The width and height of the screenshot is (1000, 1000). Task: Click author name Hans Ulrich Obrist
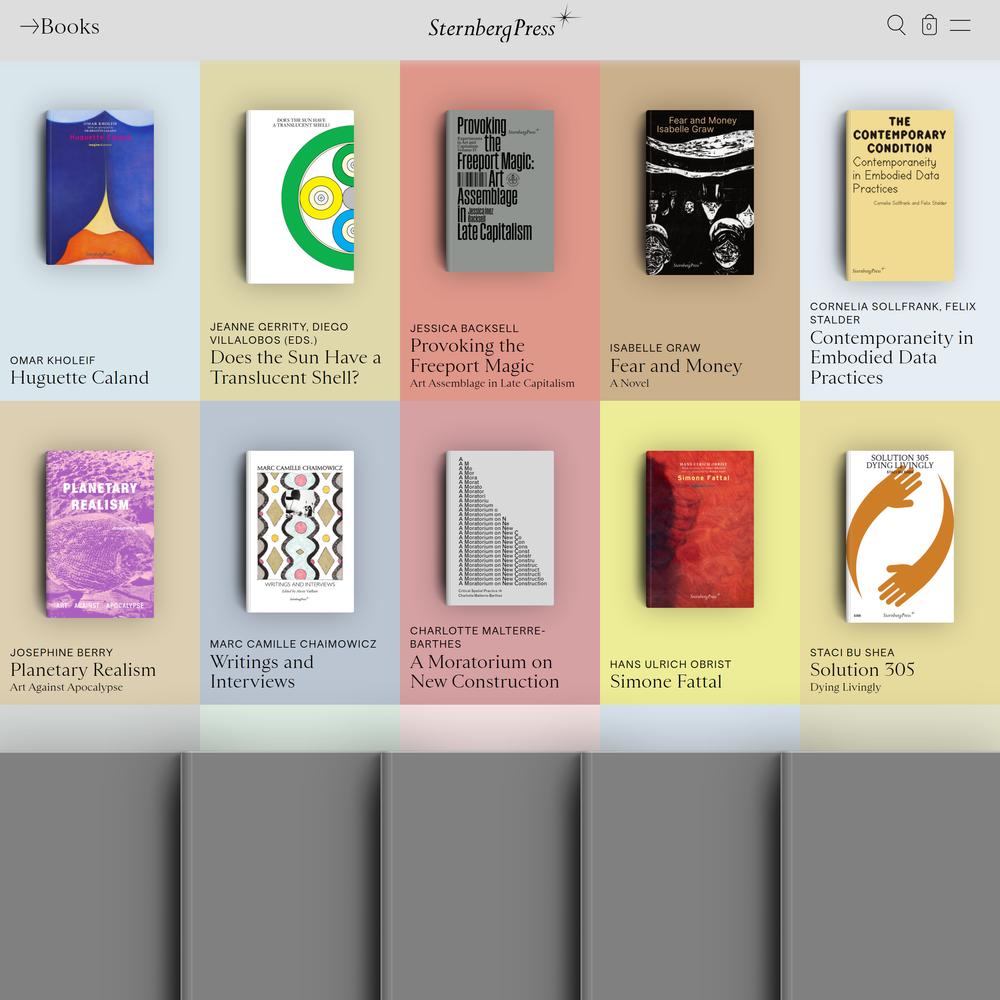click(x=670, y=665)
